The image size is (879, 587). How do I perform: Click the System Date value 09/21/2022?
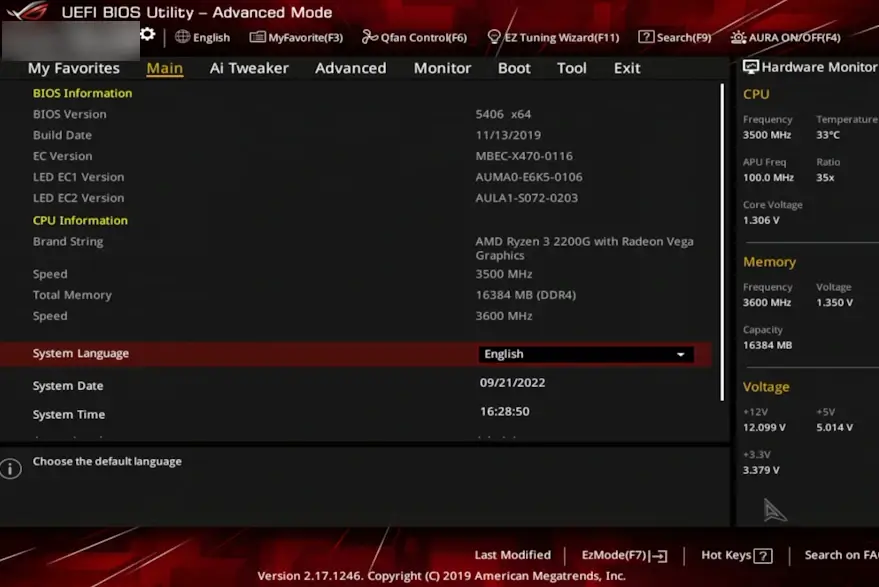click(x=512, y=383)
